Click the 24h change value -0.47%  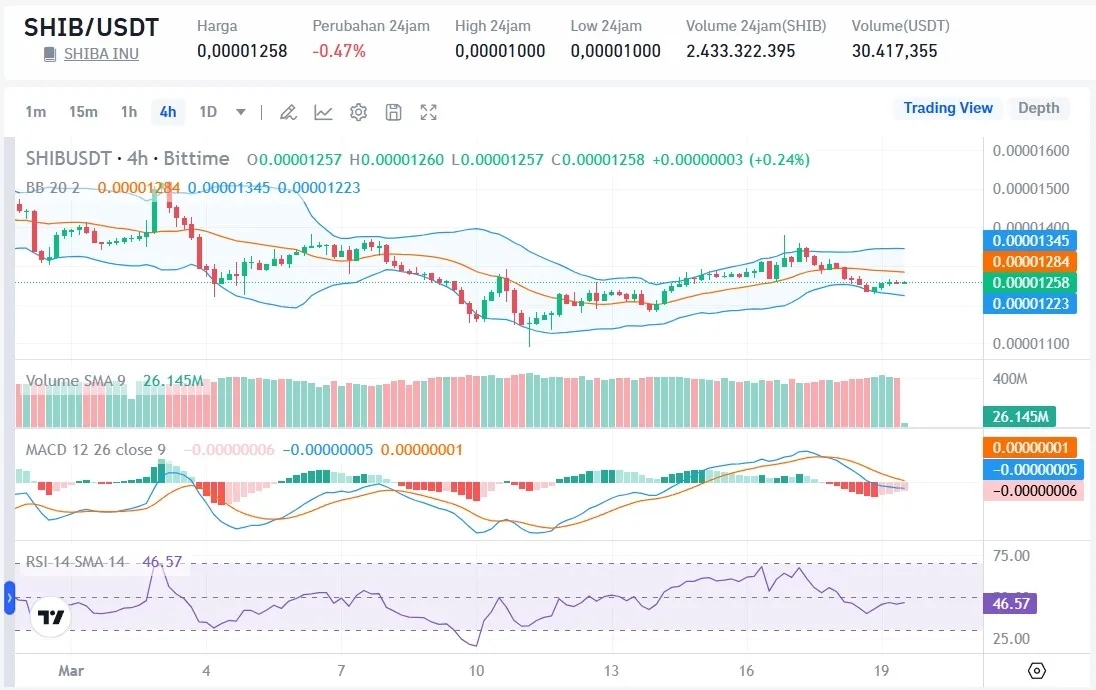tap(339, 51)
